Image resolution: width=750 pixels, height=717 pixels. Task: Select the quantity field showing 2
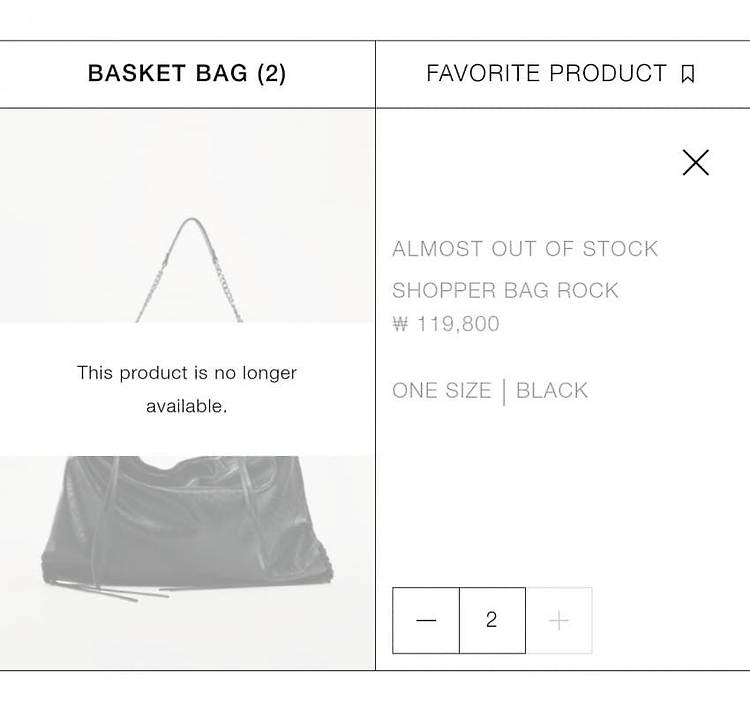click(492, 620)
